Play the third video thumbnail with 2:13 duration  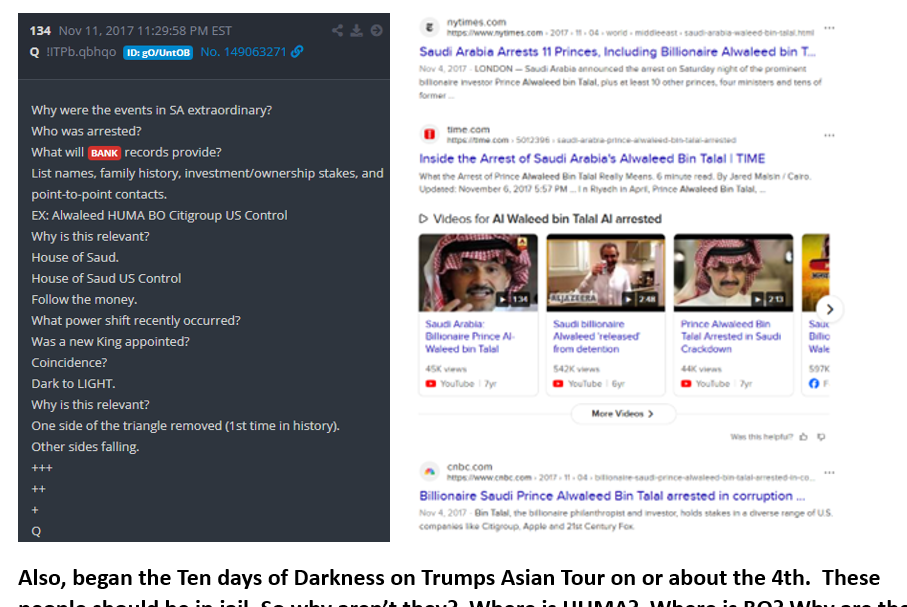tap(733, 273)
